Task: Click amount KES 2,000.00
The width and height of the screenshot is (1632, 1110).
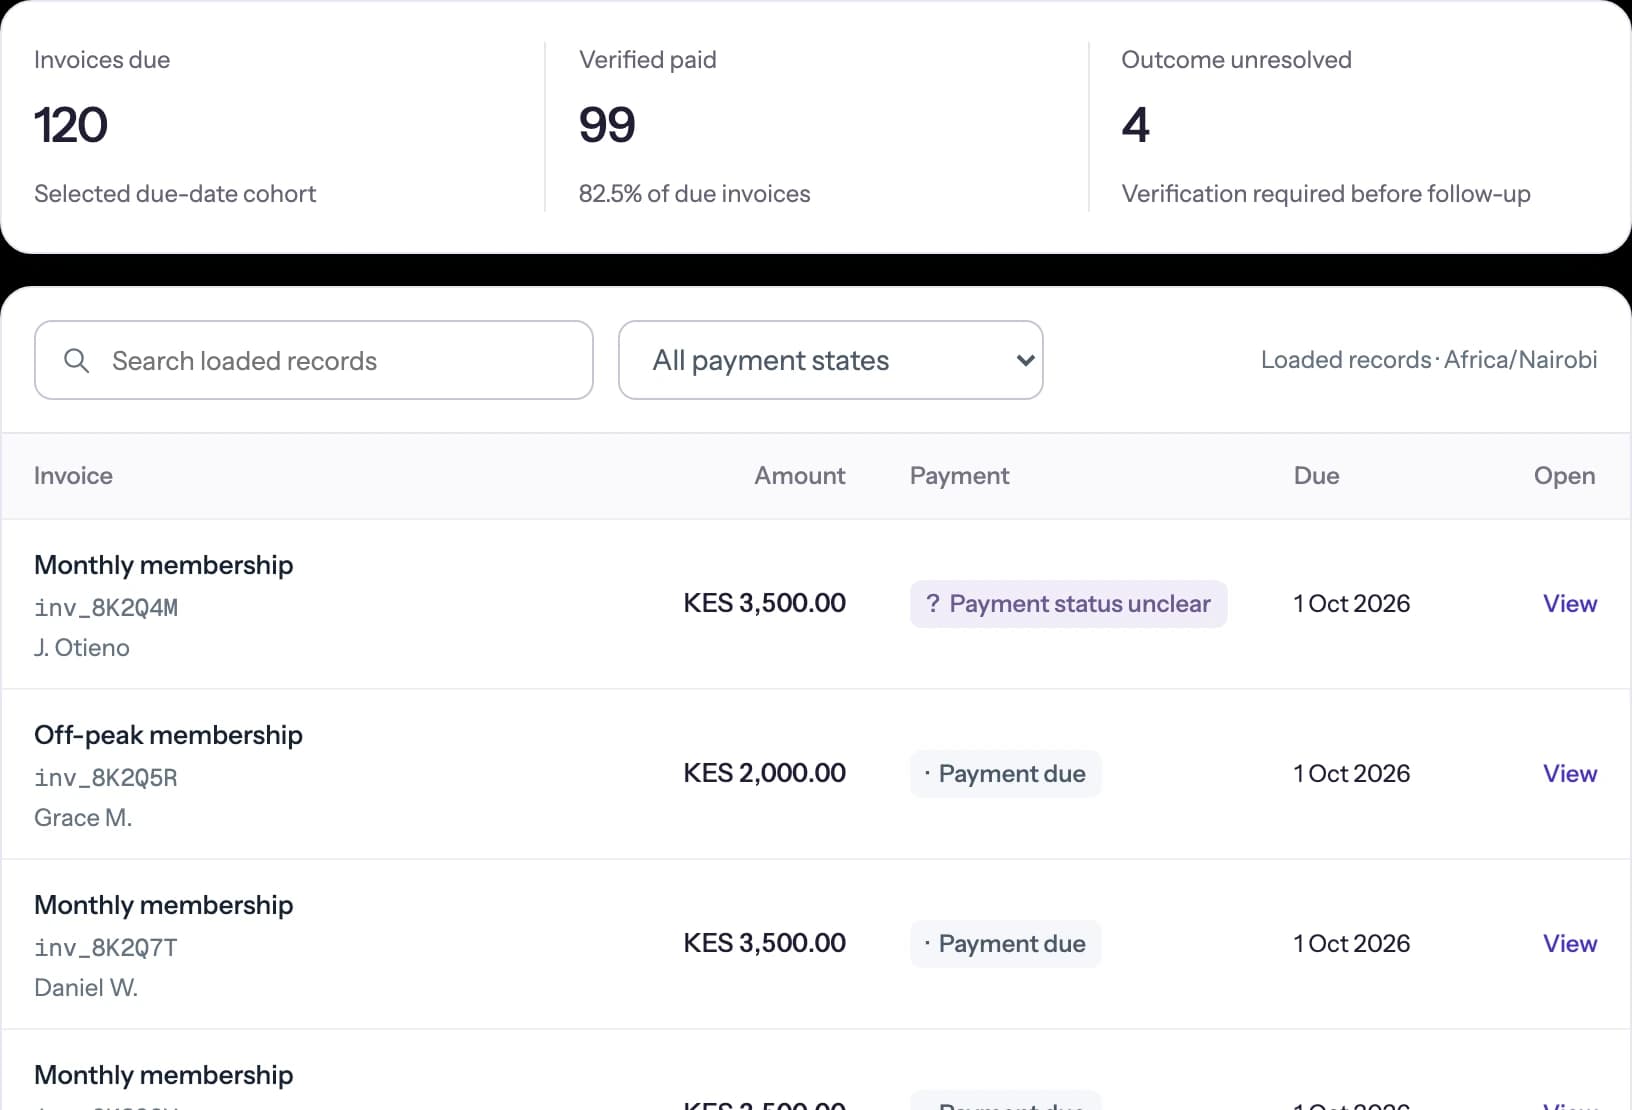Action: (765, 773)
